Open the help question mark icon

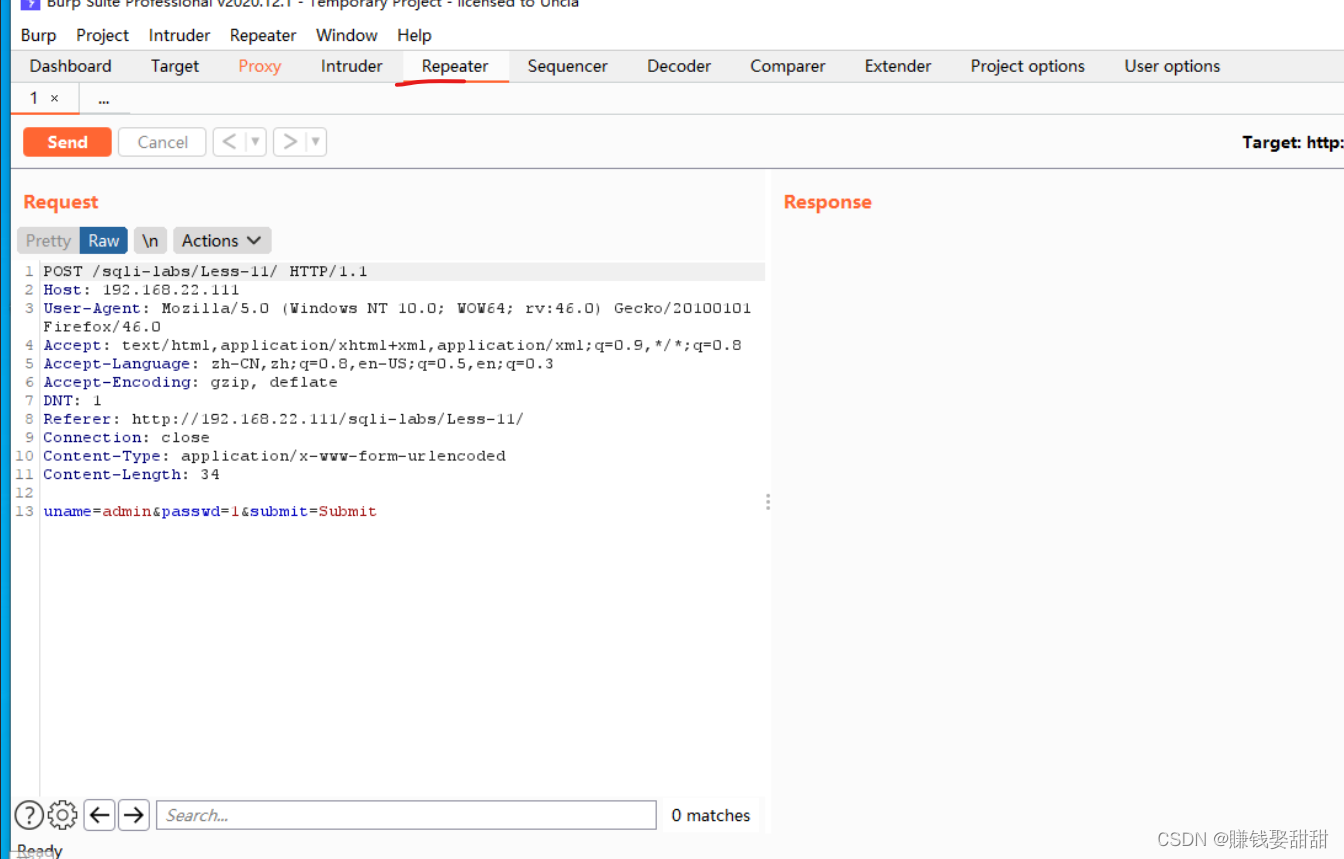point(29,815)
